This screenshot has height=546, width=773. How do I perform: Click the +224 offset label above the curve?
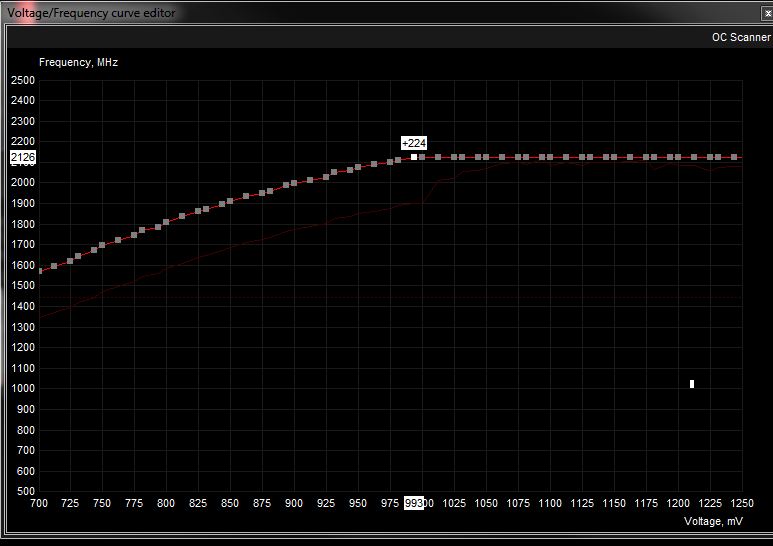pyautogui.click(x=414, y=143)
